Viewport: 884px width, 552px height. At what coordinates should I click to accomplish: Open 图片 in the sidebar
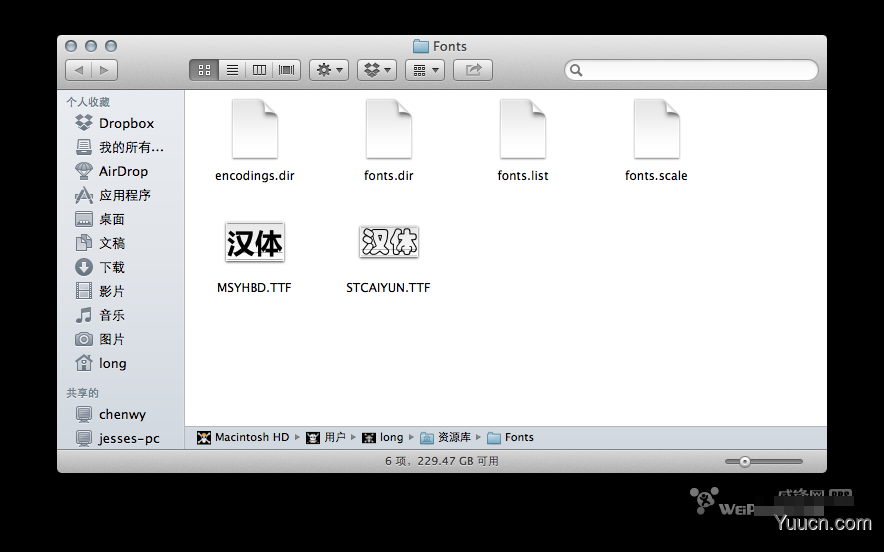121,339
